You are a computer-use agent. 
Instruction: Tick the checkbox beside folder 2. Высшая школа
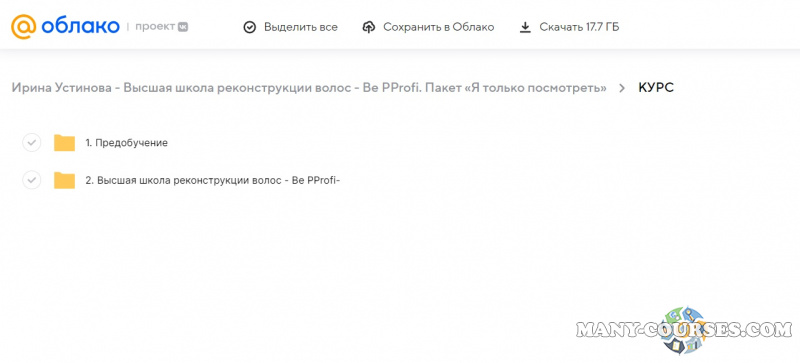click(x=32, y=180)
